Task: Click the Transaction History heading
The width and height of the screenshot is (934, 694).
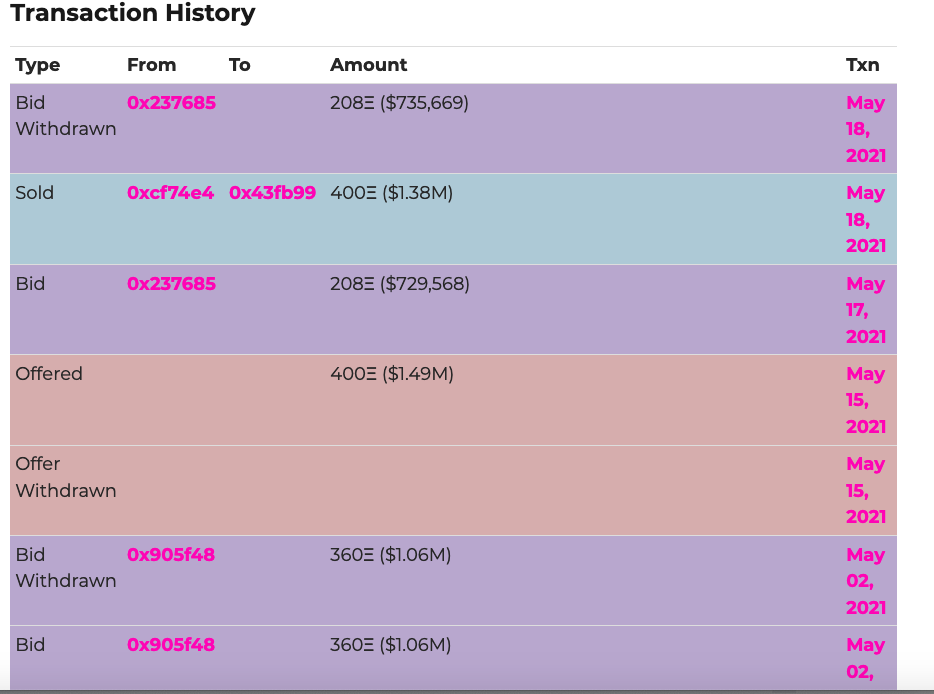Action: [x=133, y=13]
